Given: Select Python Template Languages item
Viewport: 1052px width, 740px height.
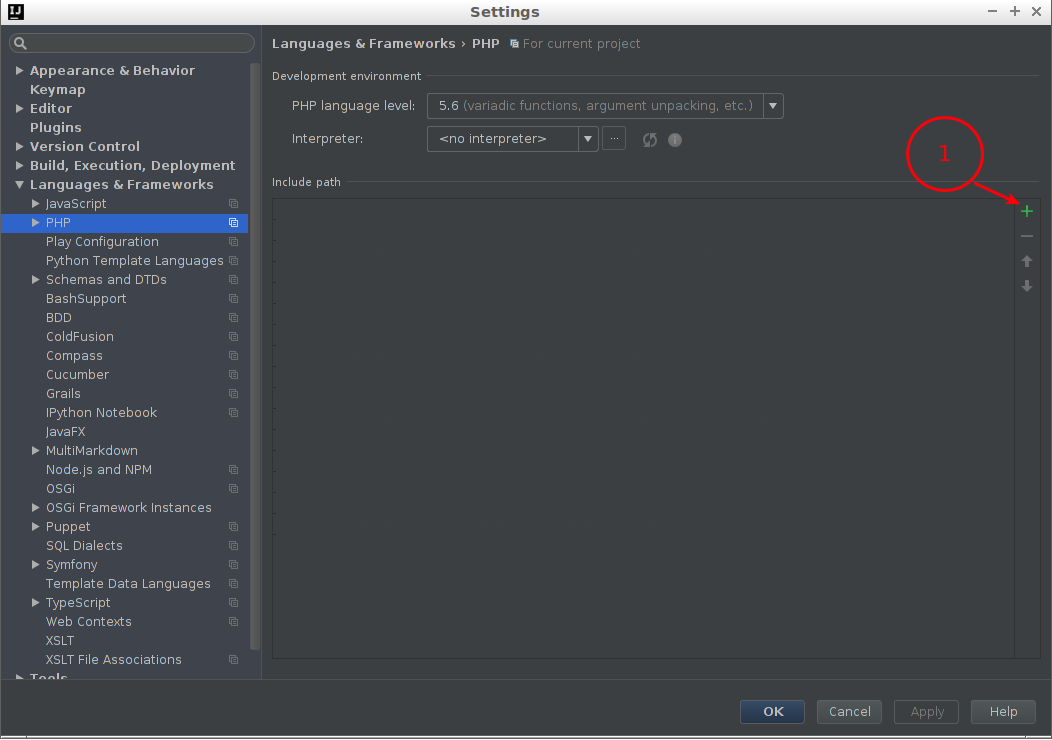Looking at the screenshot, I should click(134, 260).
